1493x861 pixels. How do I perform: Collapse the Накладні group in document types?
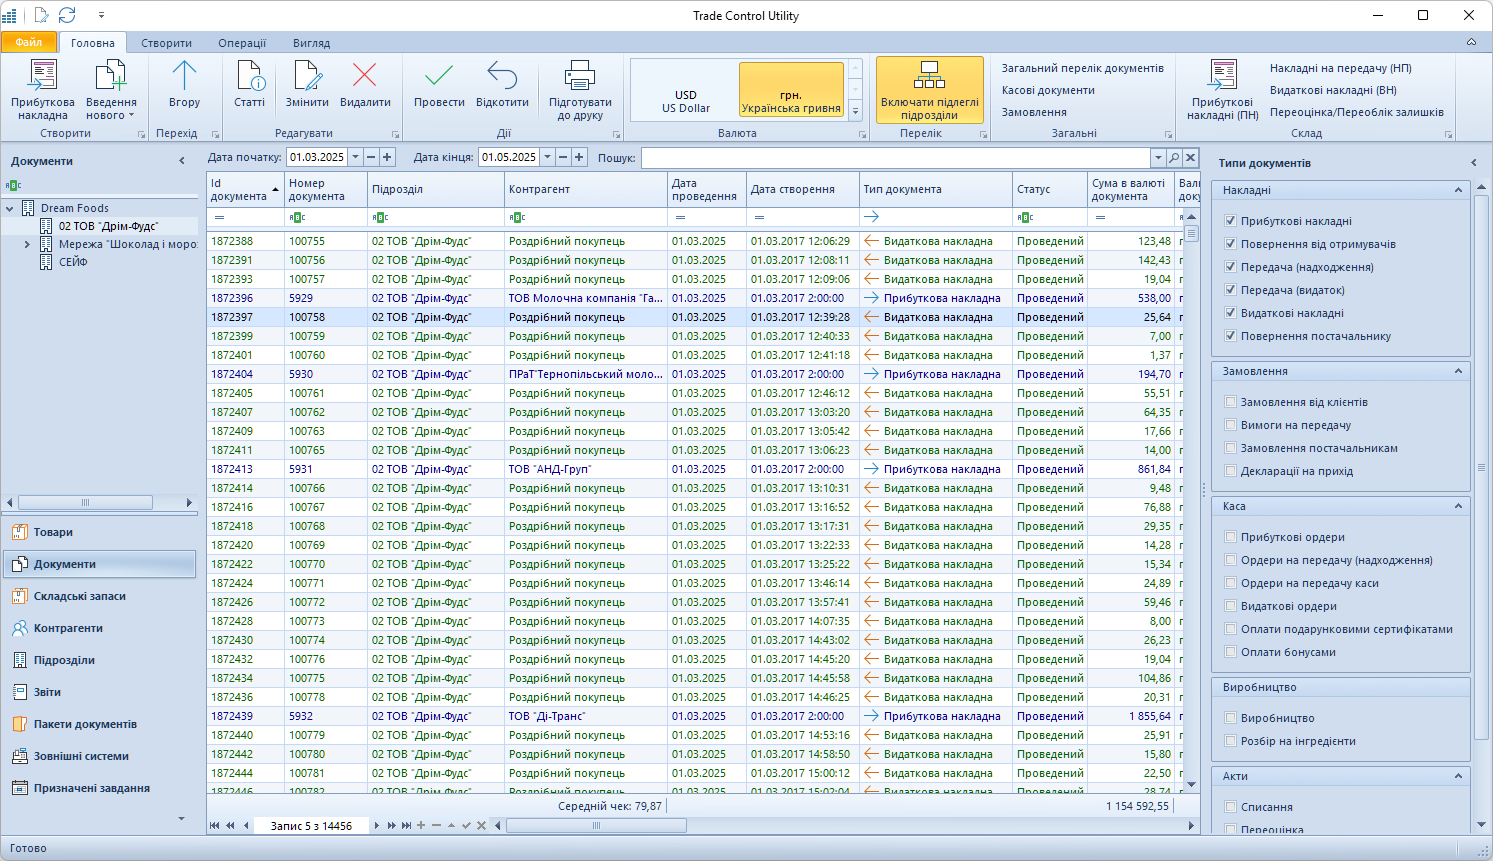tap(1458, 190)
